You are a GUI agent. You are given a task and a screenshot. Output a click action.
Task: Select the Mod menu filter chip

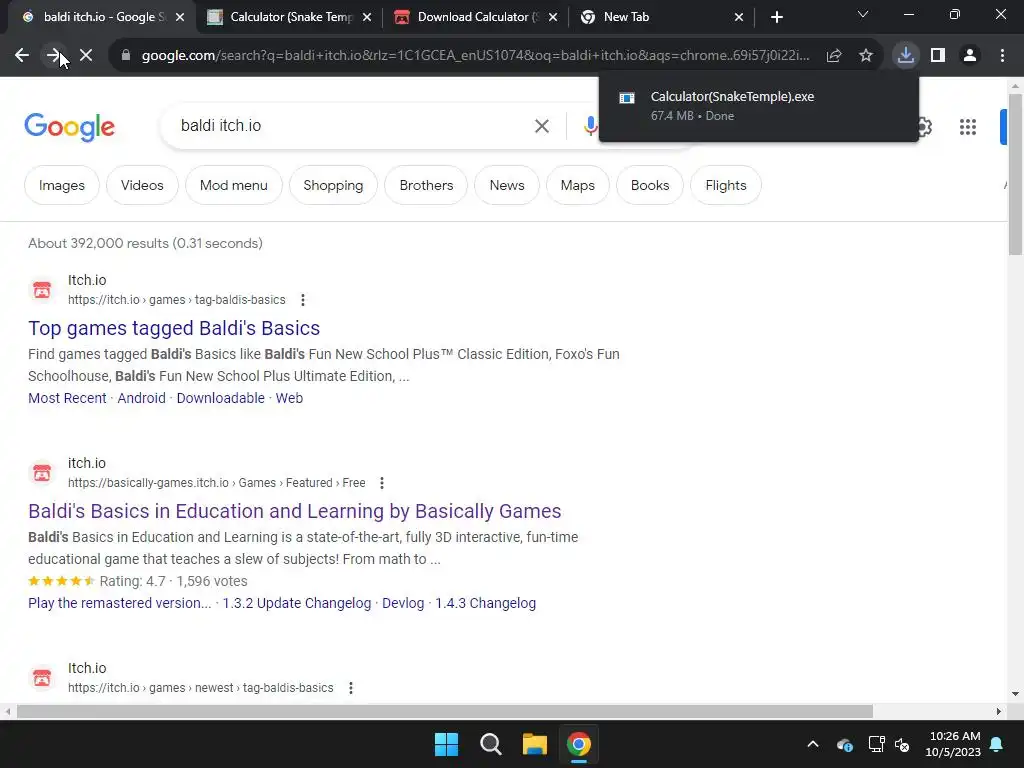tap(233, 185)
